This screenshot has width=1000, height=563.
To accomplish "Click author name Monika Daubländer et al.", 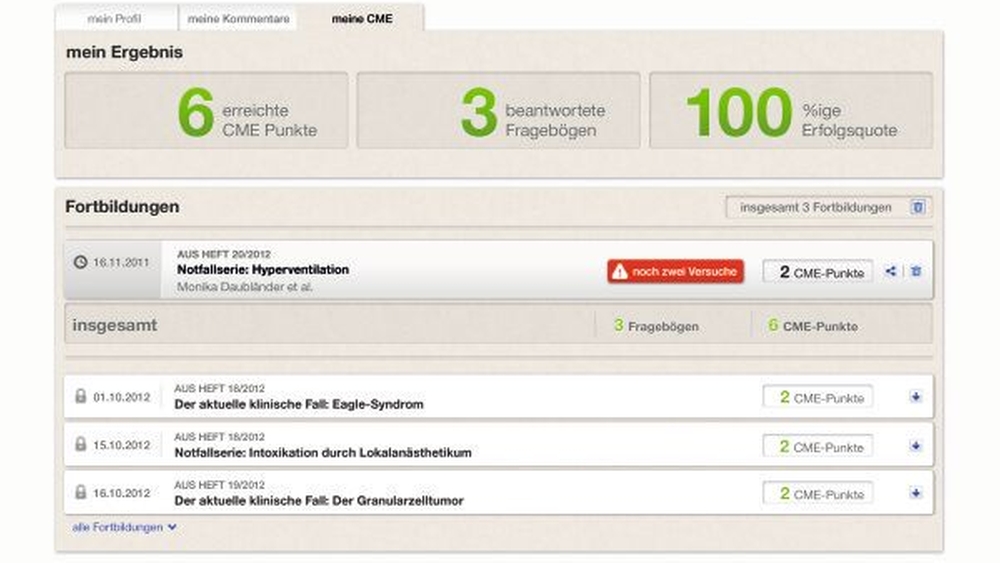I will 245,287.
